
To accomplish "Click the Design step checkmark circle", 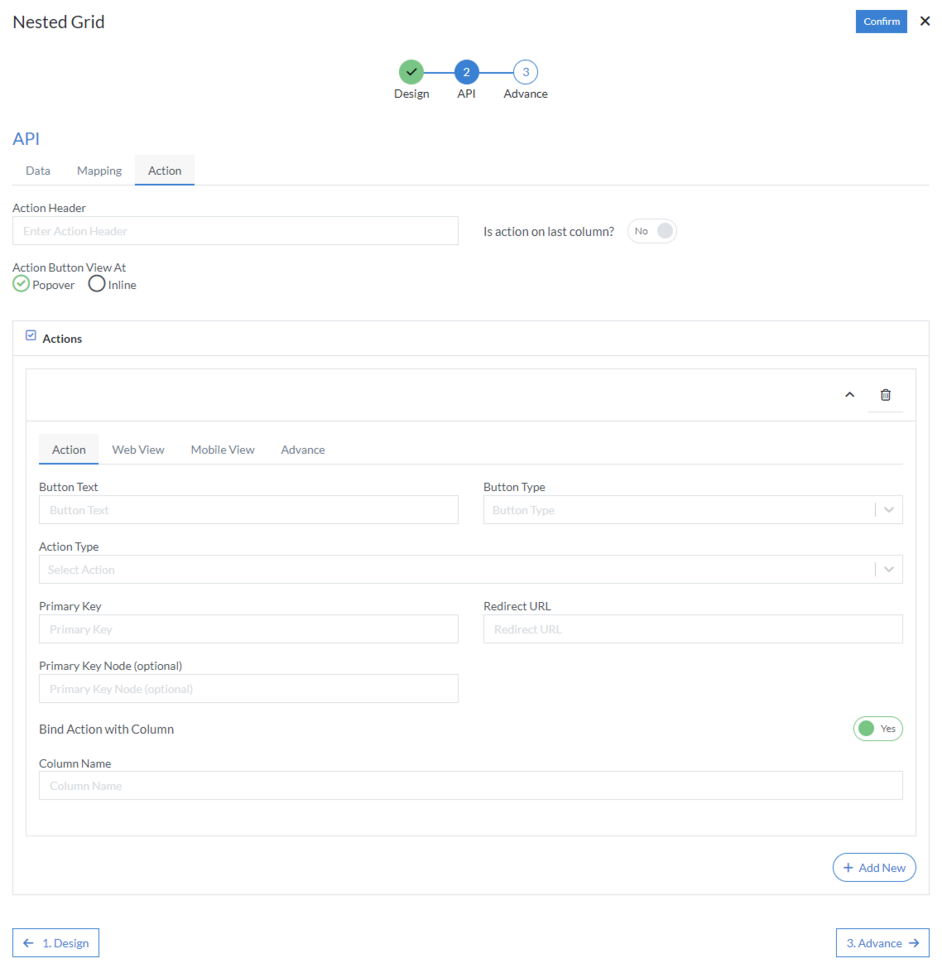I will [411, 72].
